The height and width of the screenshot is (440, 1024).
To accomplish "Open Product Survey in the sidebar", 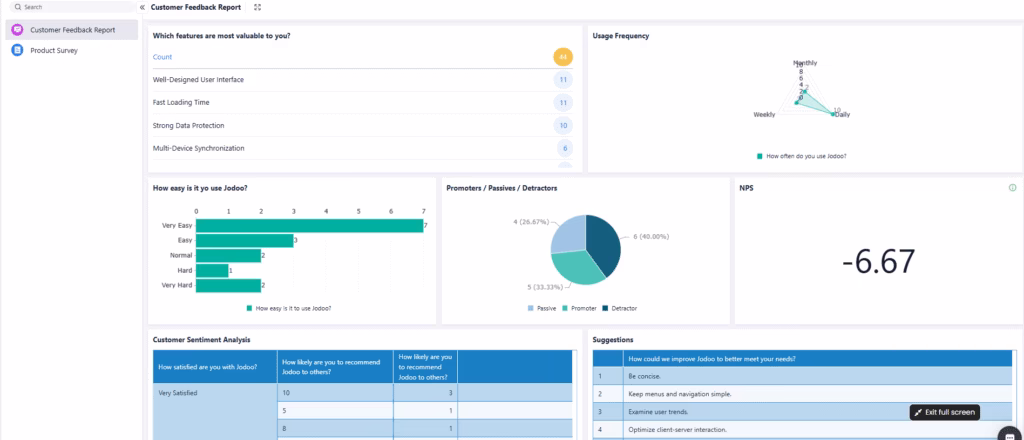I will point(54,50).
